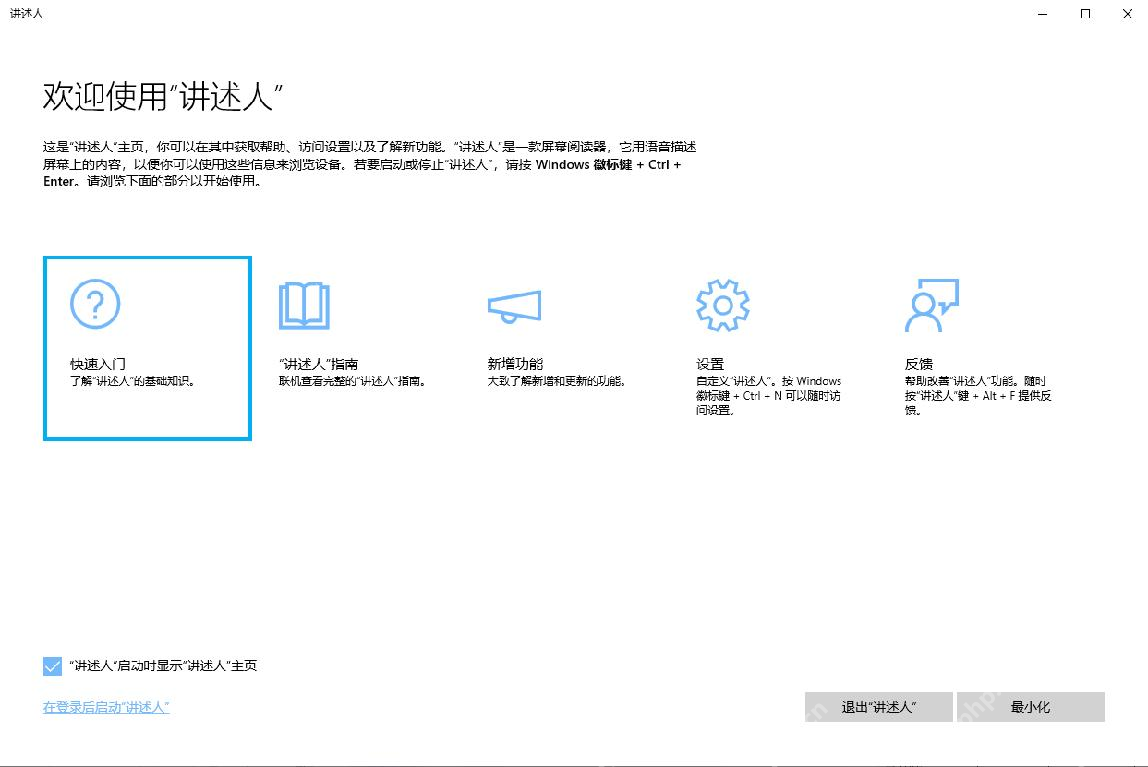Open the 在登录后启动"讲述人" link

point(106,707)
